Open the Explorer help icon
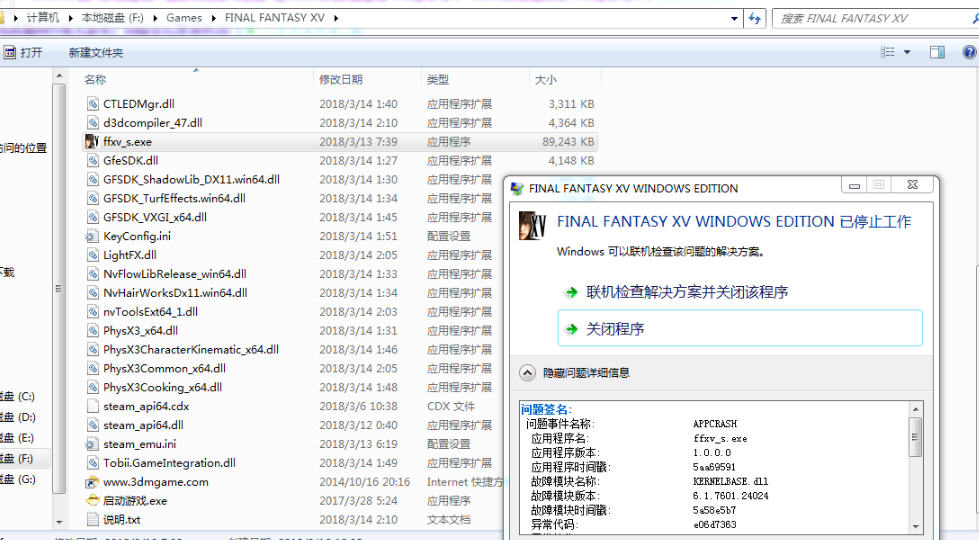This screenshot has width=979, height=540. tap(970, 52)
